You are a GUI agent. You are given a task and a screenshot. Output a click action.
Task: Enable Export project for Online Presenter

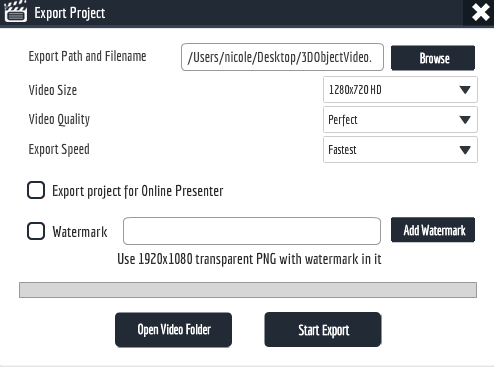(x=36, y=190)
